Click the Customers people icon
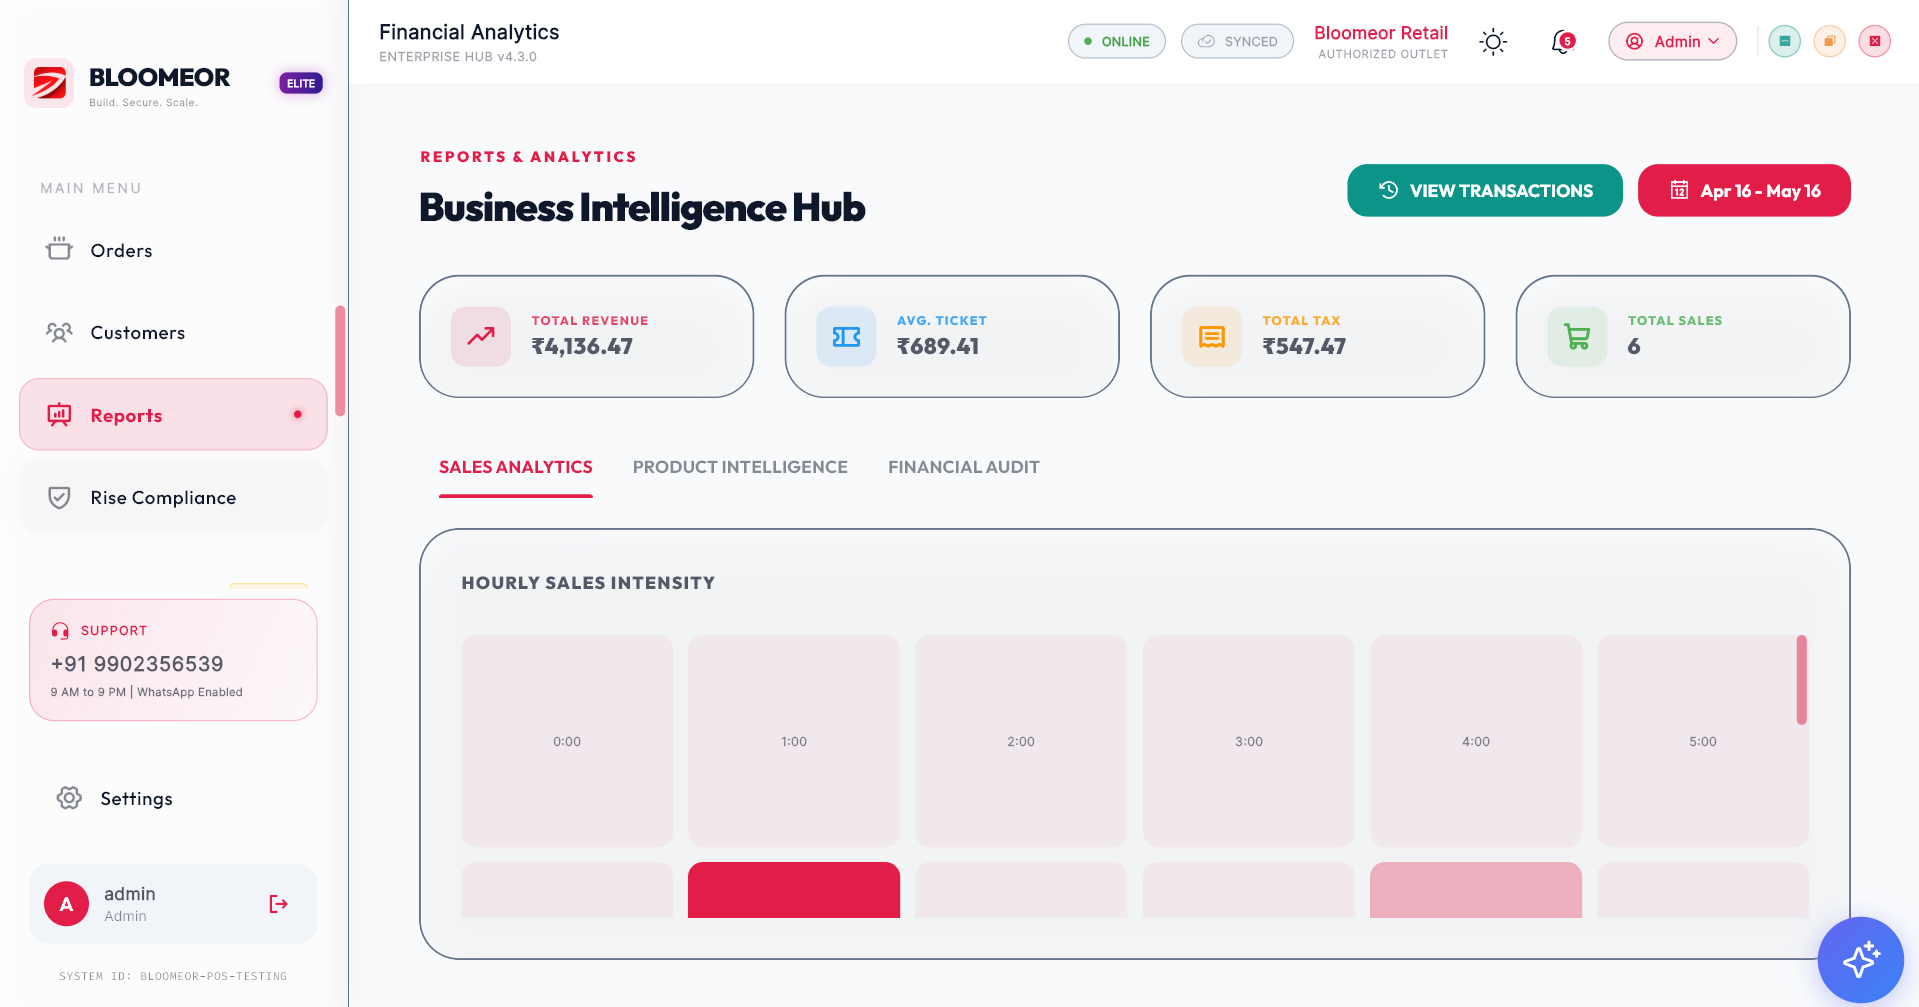The image size is (1919, 1007). point(59,332)
